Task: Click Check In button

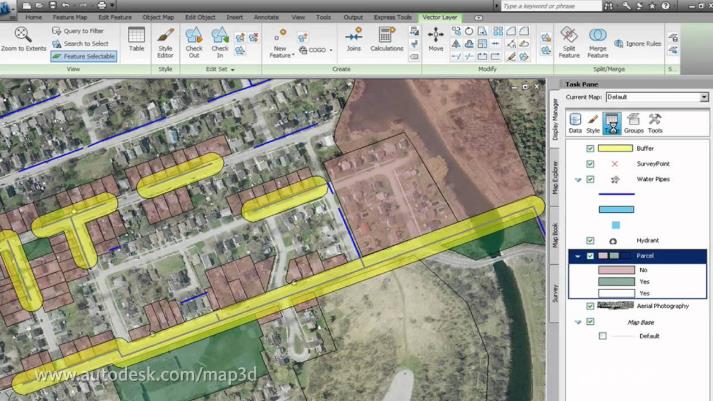Action: click(x=220, y=40)
